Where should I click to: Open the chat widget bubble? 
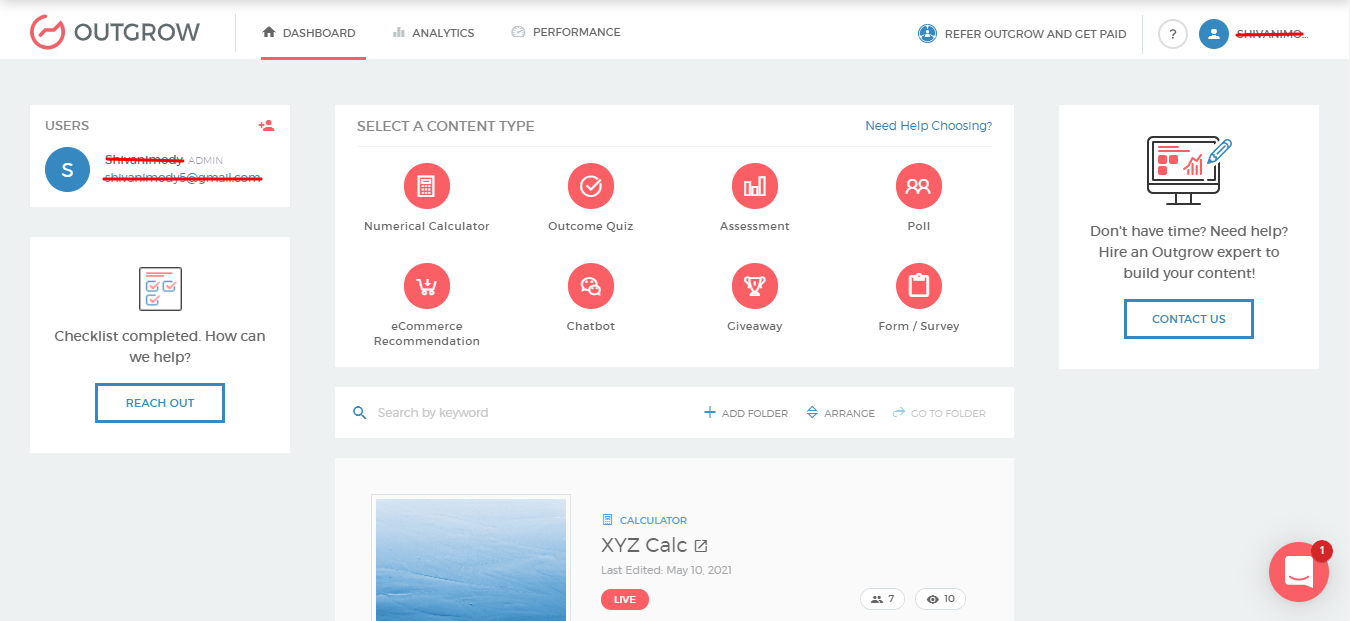tap(1299, 572)
